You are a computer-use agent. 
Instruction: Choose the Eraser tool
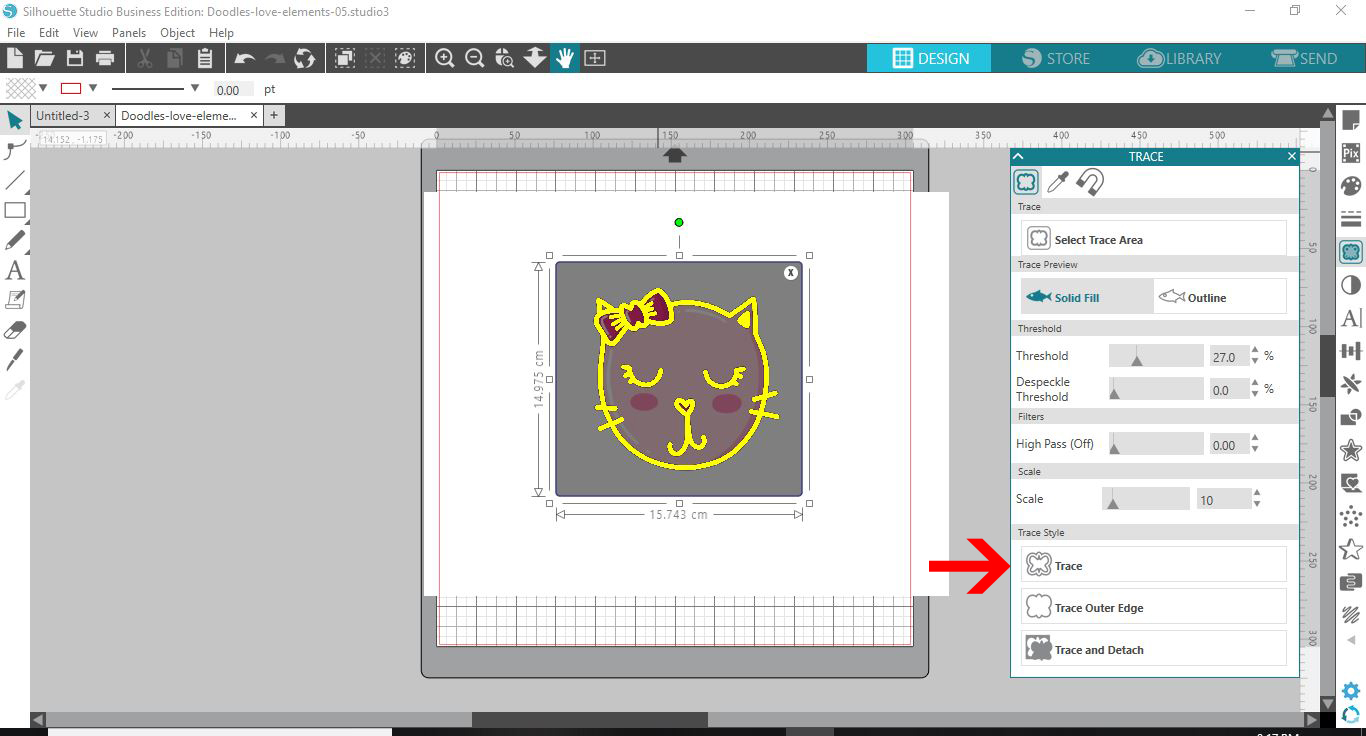[14, 330]
